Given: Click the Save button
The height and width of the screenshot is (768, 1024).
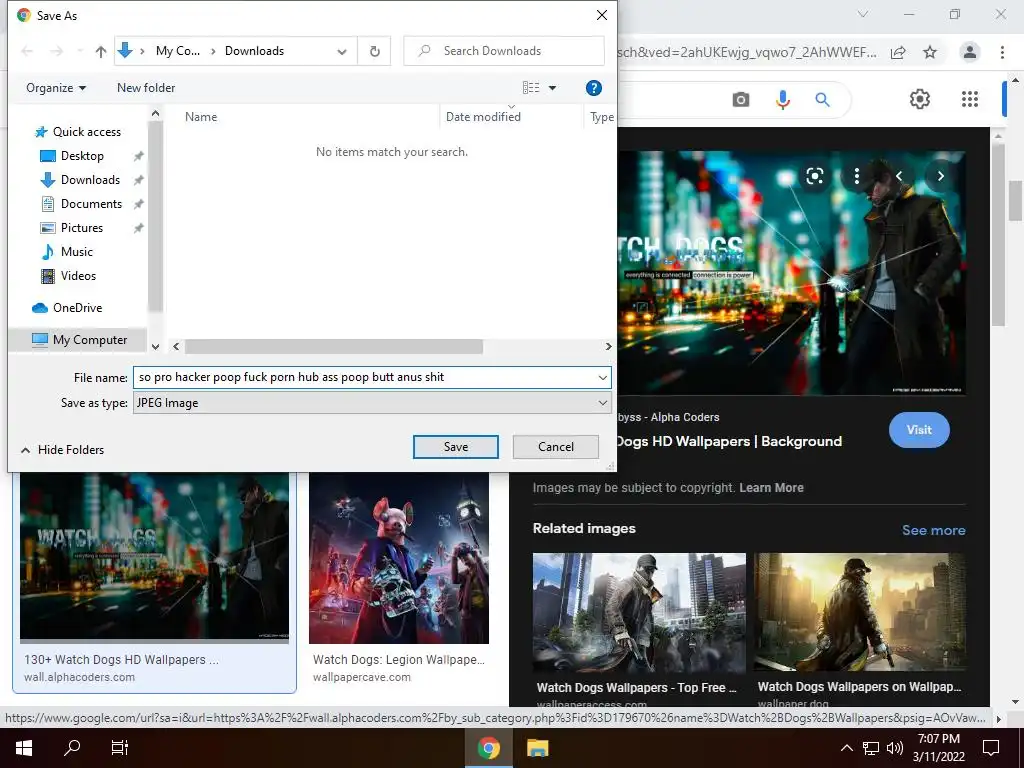Looking at the screenshot, I should pyautogui.click(x=455, y=447).
